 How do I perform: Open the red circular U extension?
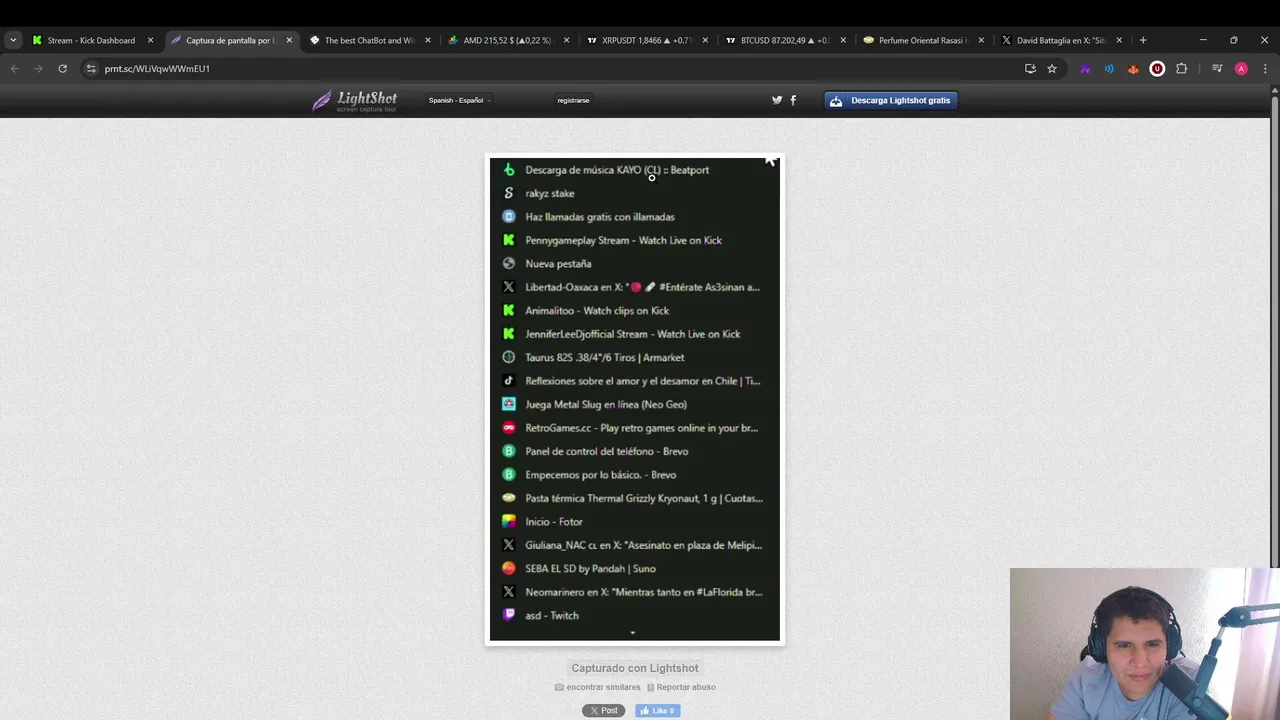1157,68
